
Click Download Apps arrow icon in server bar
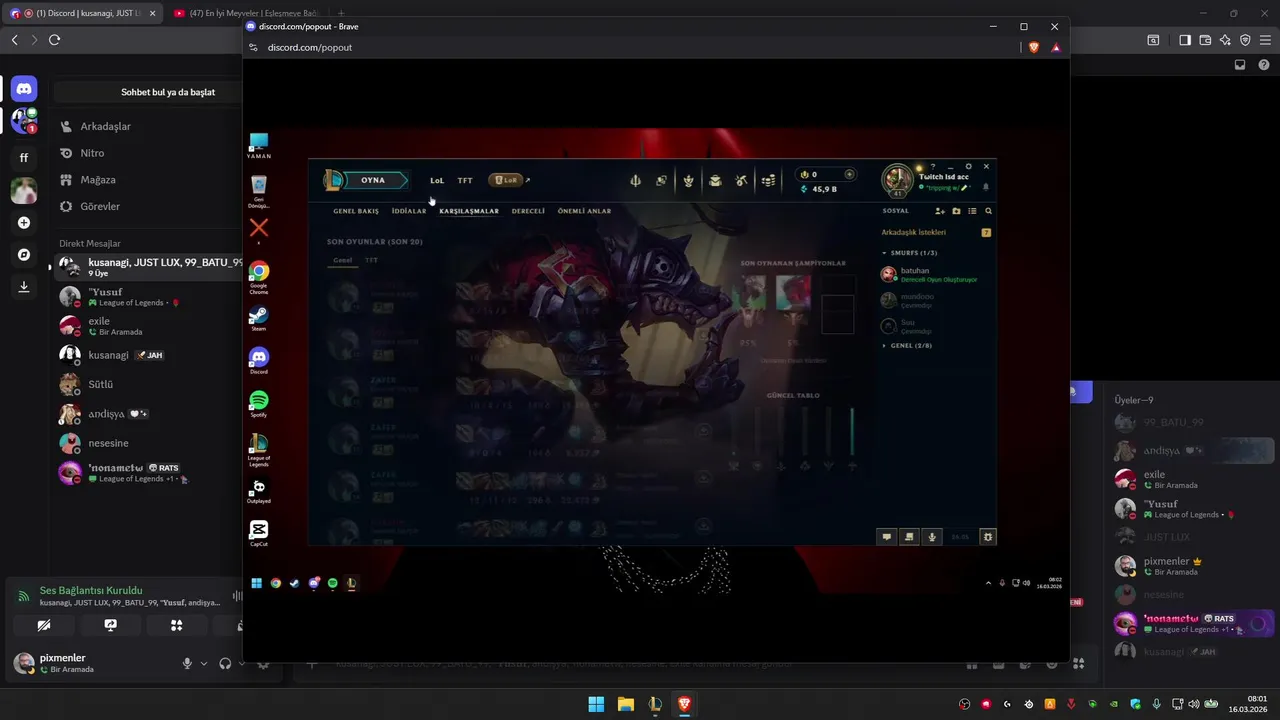(x=24, y=287)
